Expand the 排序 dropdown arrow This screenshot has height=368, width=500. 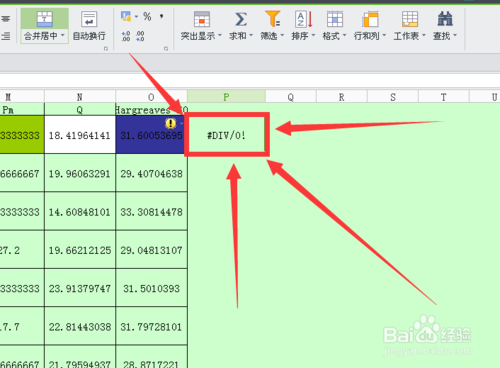point(313,35)
